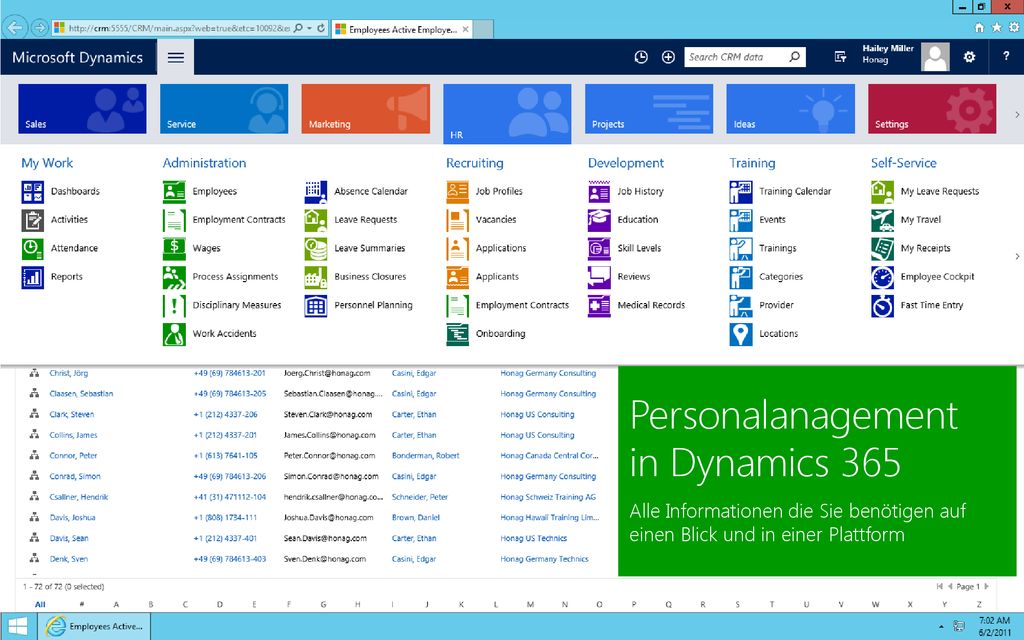Open the Employee Cockpit gauge icon
Viewport: 1024px width, 640px height.
[x=883, y=277]
